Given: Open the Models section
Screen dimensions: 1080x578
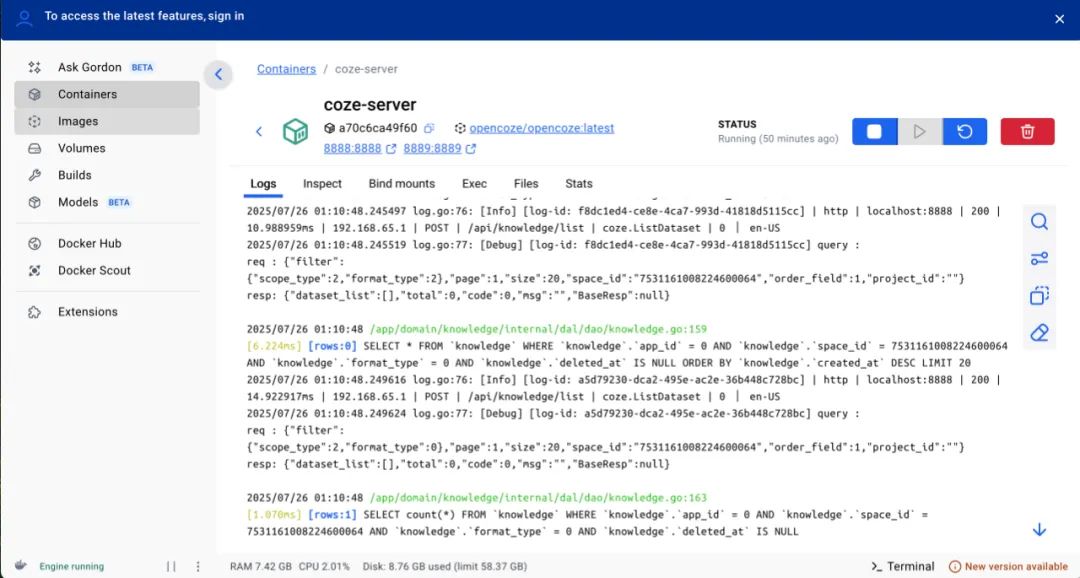Looking at the screenshot, I should pos(107,202).
